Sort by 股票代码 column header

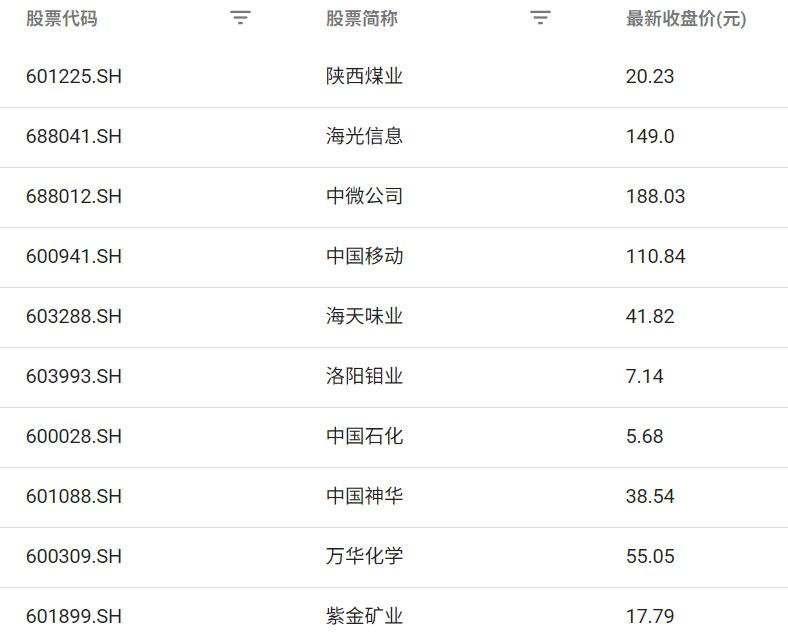click(62, 18)
